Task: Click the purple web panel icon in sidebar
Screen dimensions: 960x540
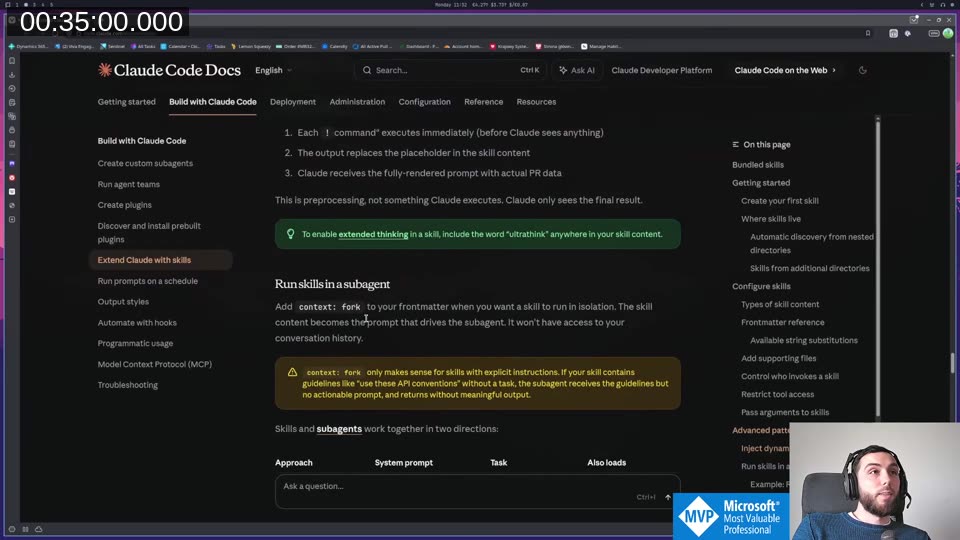Action: [x=12, y=163]
